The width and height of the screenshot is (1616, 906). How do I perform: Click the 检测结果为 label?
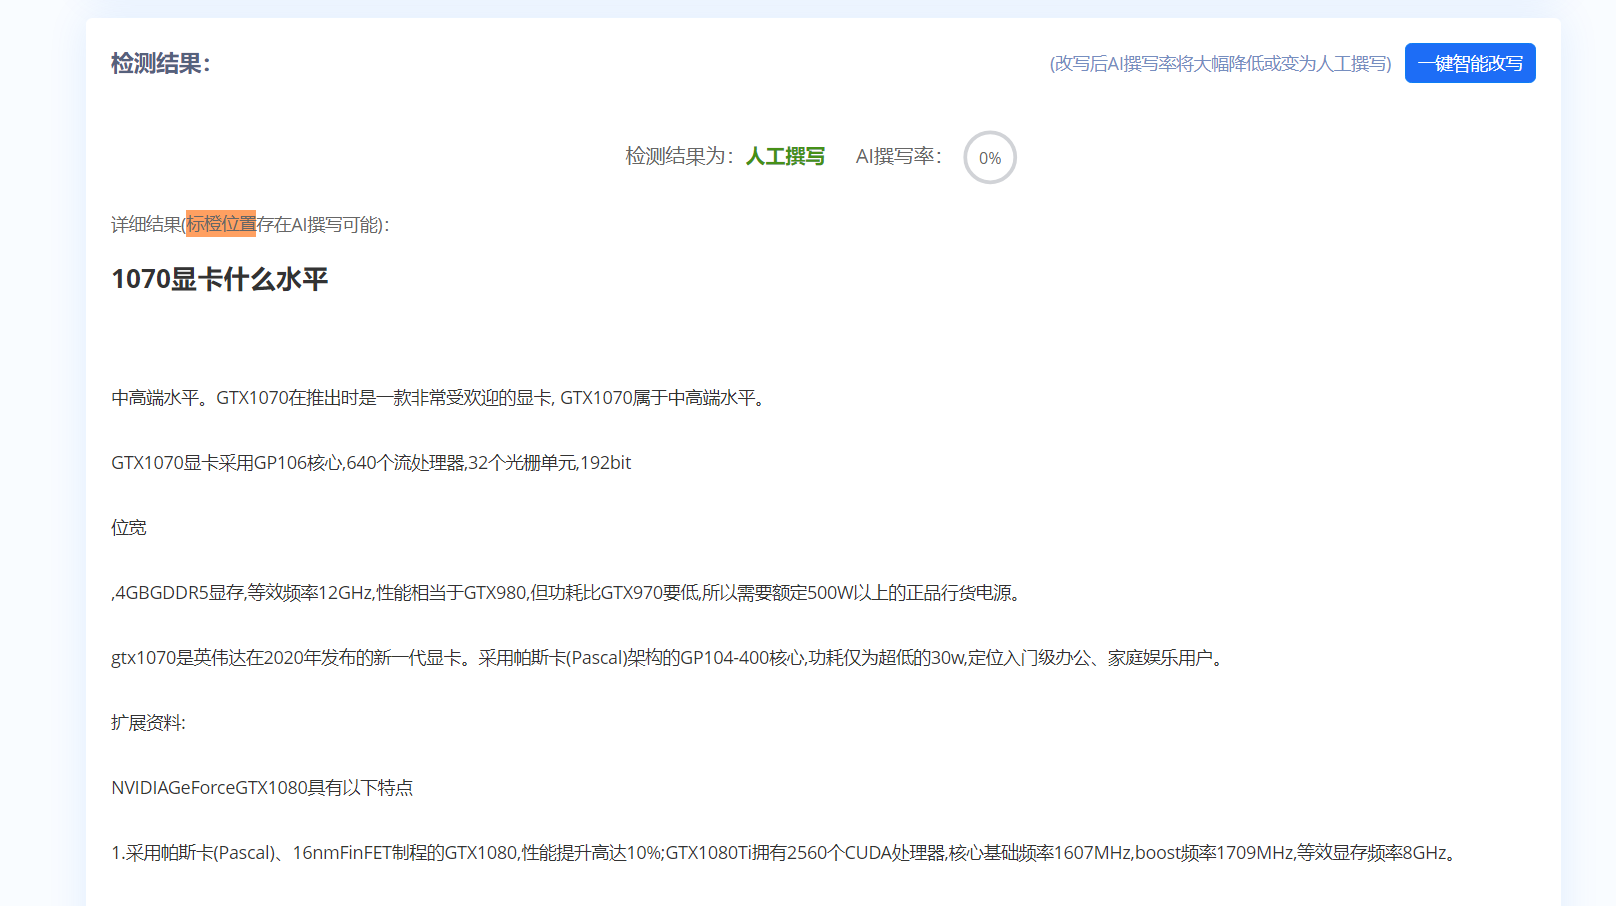(x=681, y=157)
